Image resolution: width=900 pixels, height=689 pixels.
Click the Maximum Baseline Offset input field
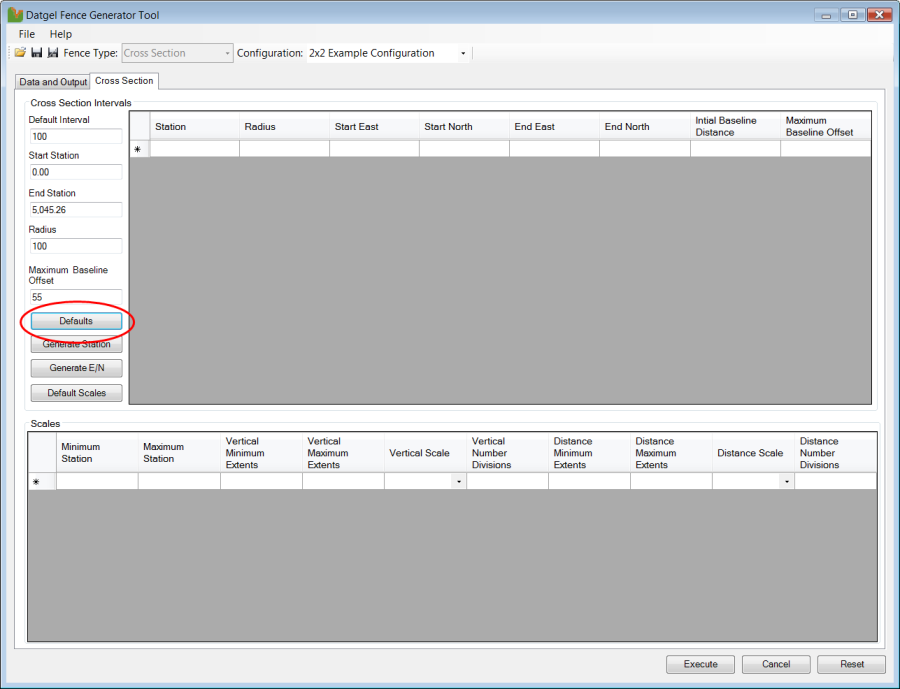click(75, 297)
